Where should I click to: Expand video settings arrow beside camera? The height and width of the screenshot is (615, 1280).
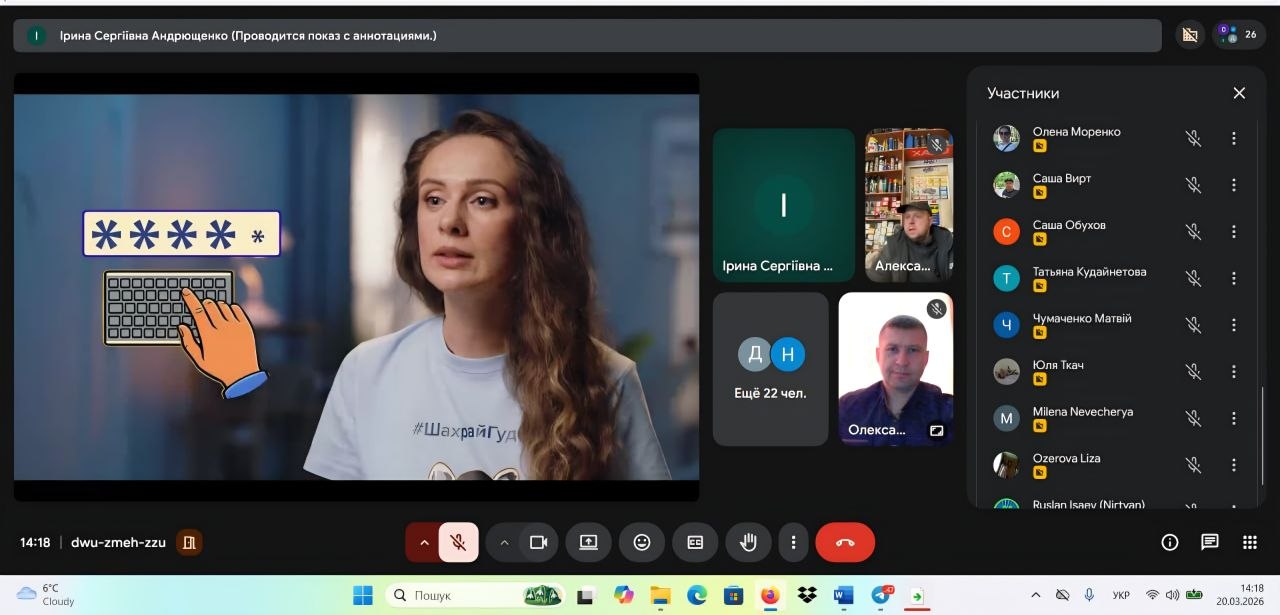coord(504,542)
